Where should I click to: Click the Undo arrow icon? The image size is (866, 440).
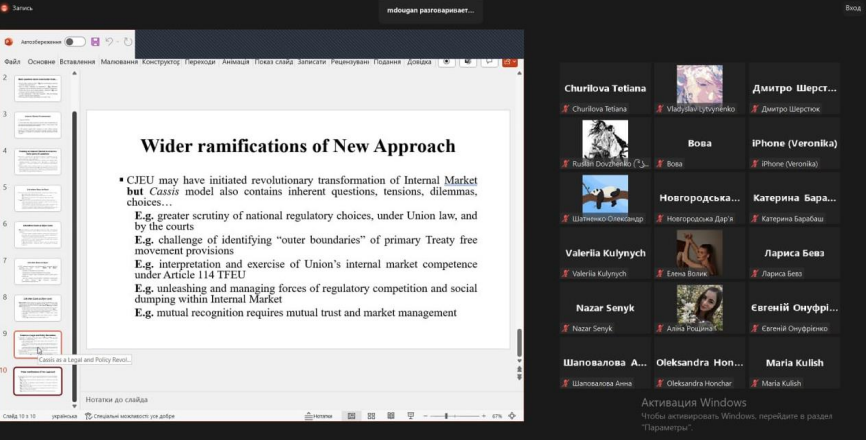pos(109,42)
